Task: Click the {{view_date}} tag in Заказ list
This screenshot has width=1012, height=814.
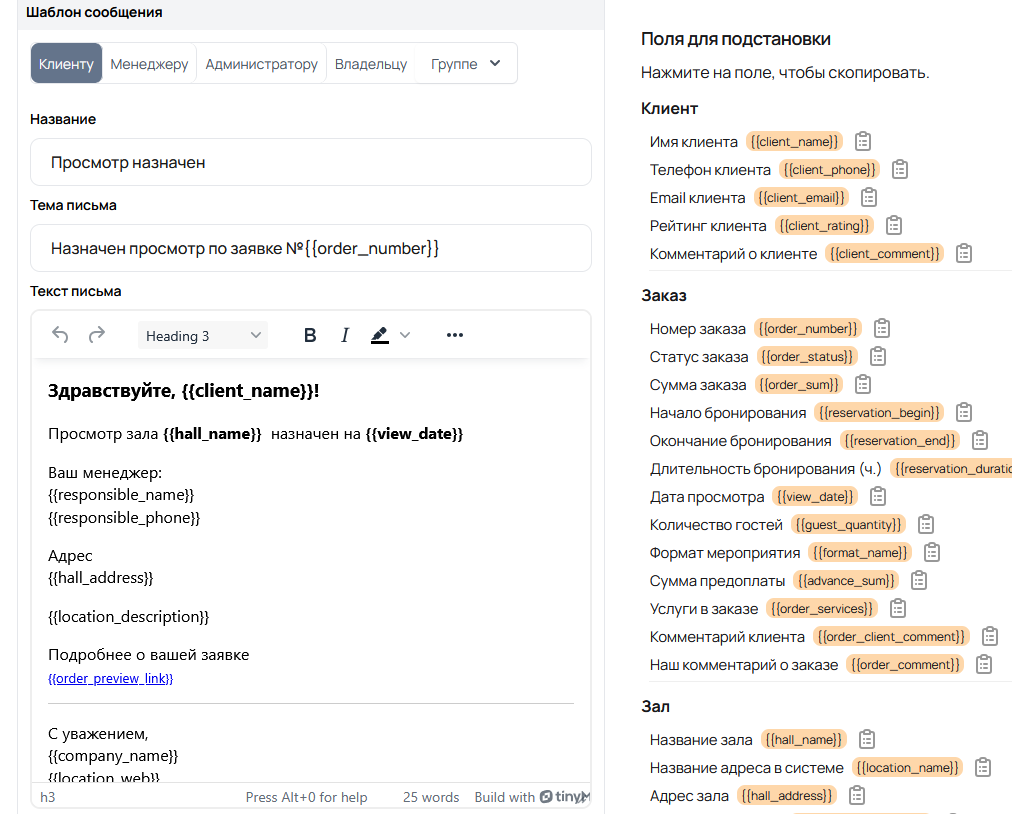Action: (815, 496)
